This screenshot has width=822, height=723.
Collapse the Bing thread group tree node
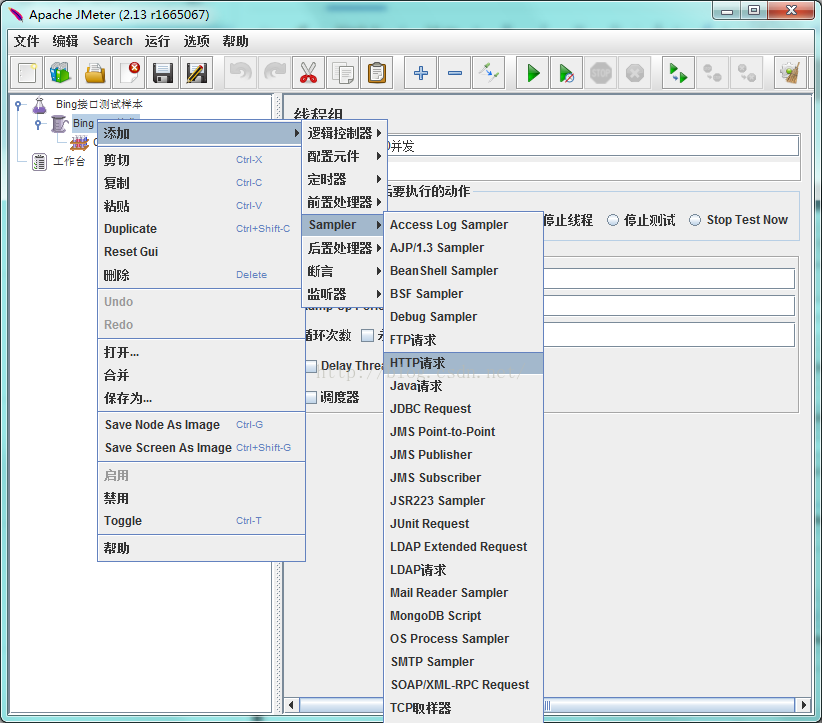37,124
